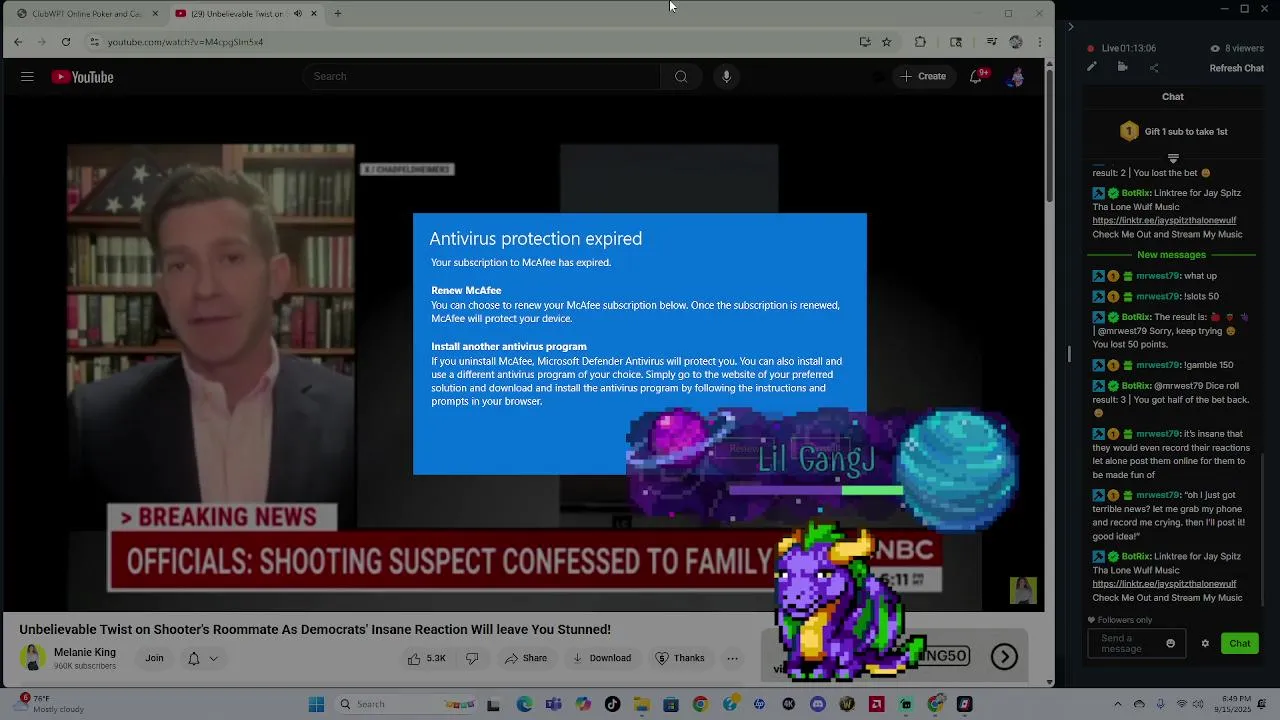Open Chrome media controls icon

coord(991,42)
